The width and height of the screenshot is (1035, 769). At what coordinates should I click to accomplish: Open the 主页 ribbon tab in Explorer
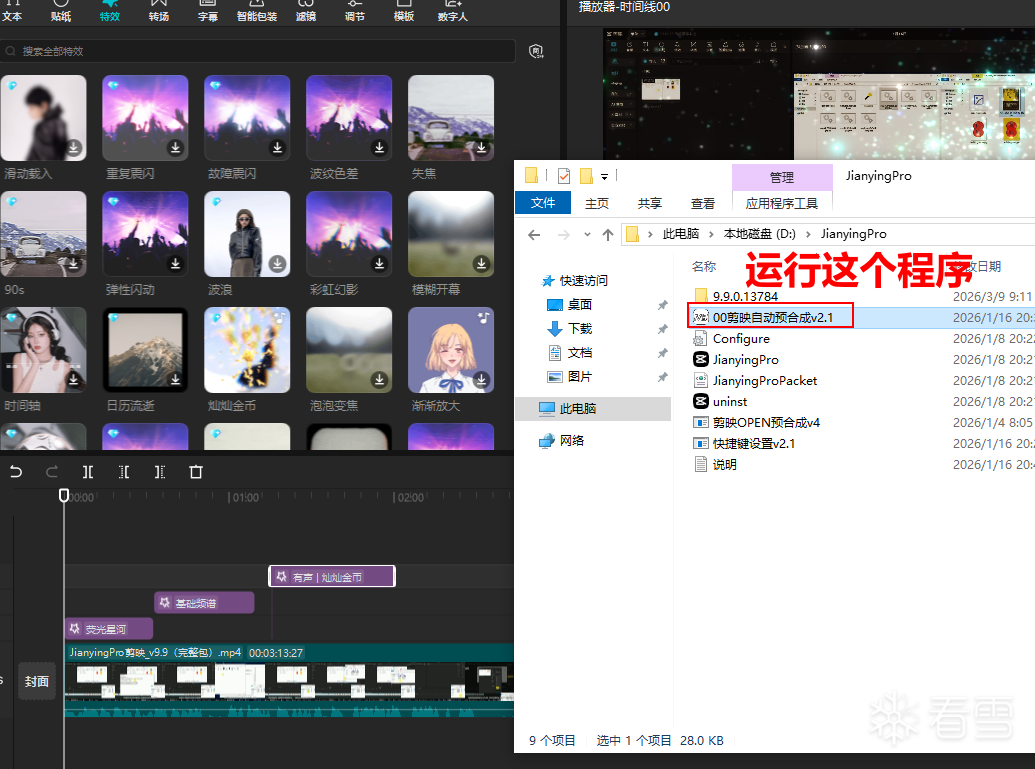(597, 203)
